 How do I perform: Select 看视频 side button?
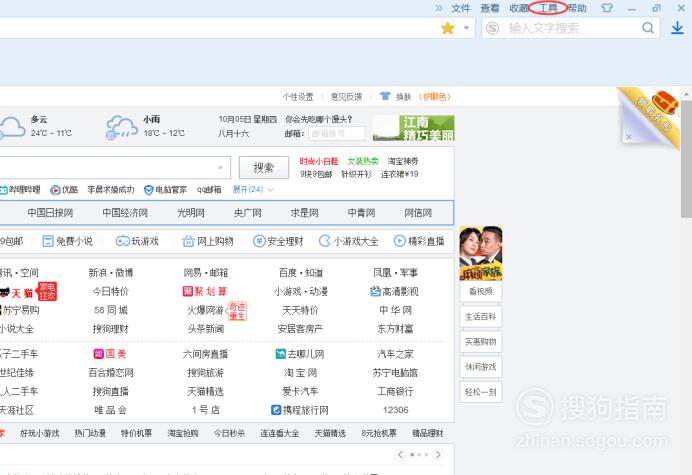[481, 291]
